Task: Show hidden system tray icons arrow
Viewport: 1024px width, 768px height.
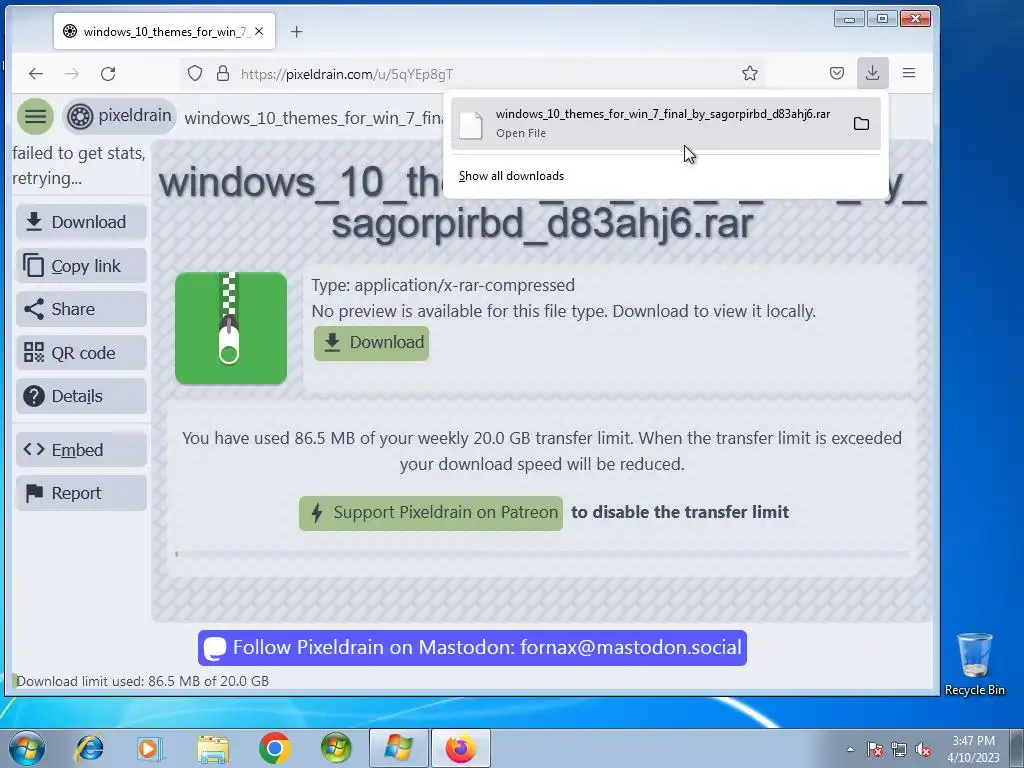Action: (x=850, y=749)
